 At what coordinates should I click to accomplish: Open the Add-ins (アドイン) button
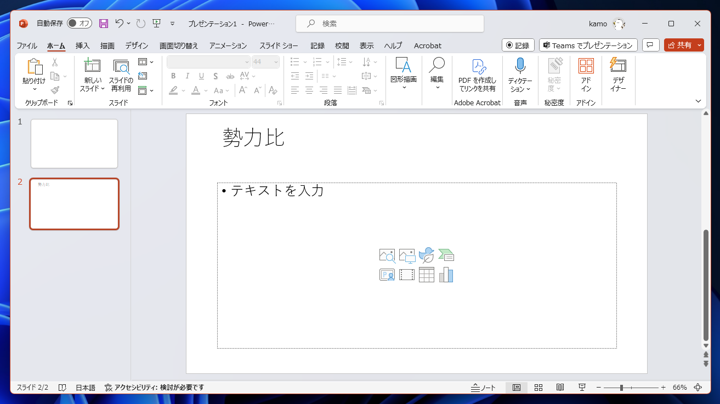586,73
